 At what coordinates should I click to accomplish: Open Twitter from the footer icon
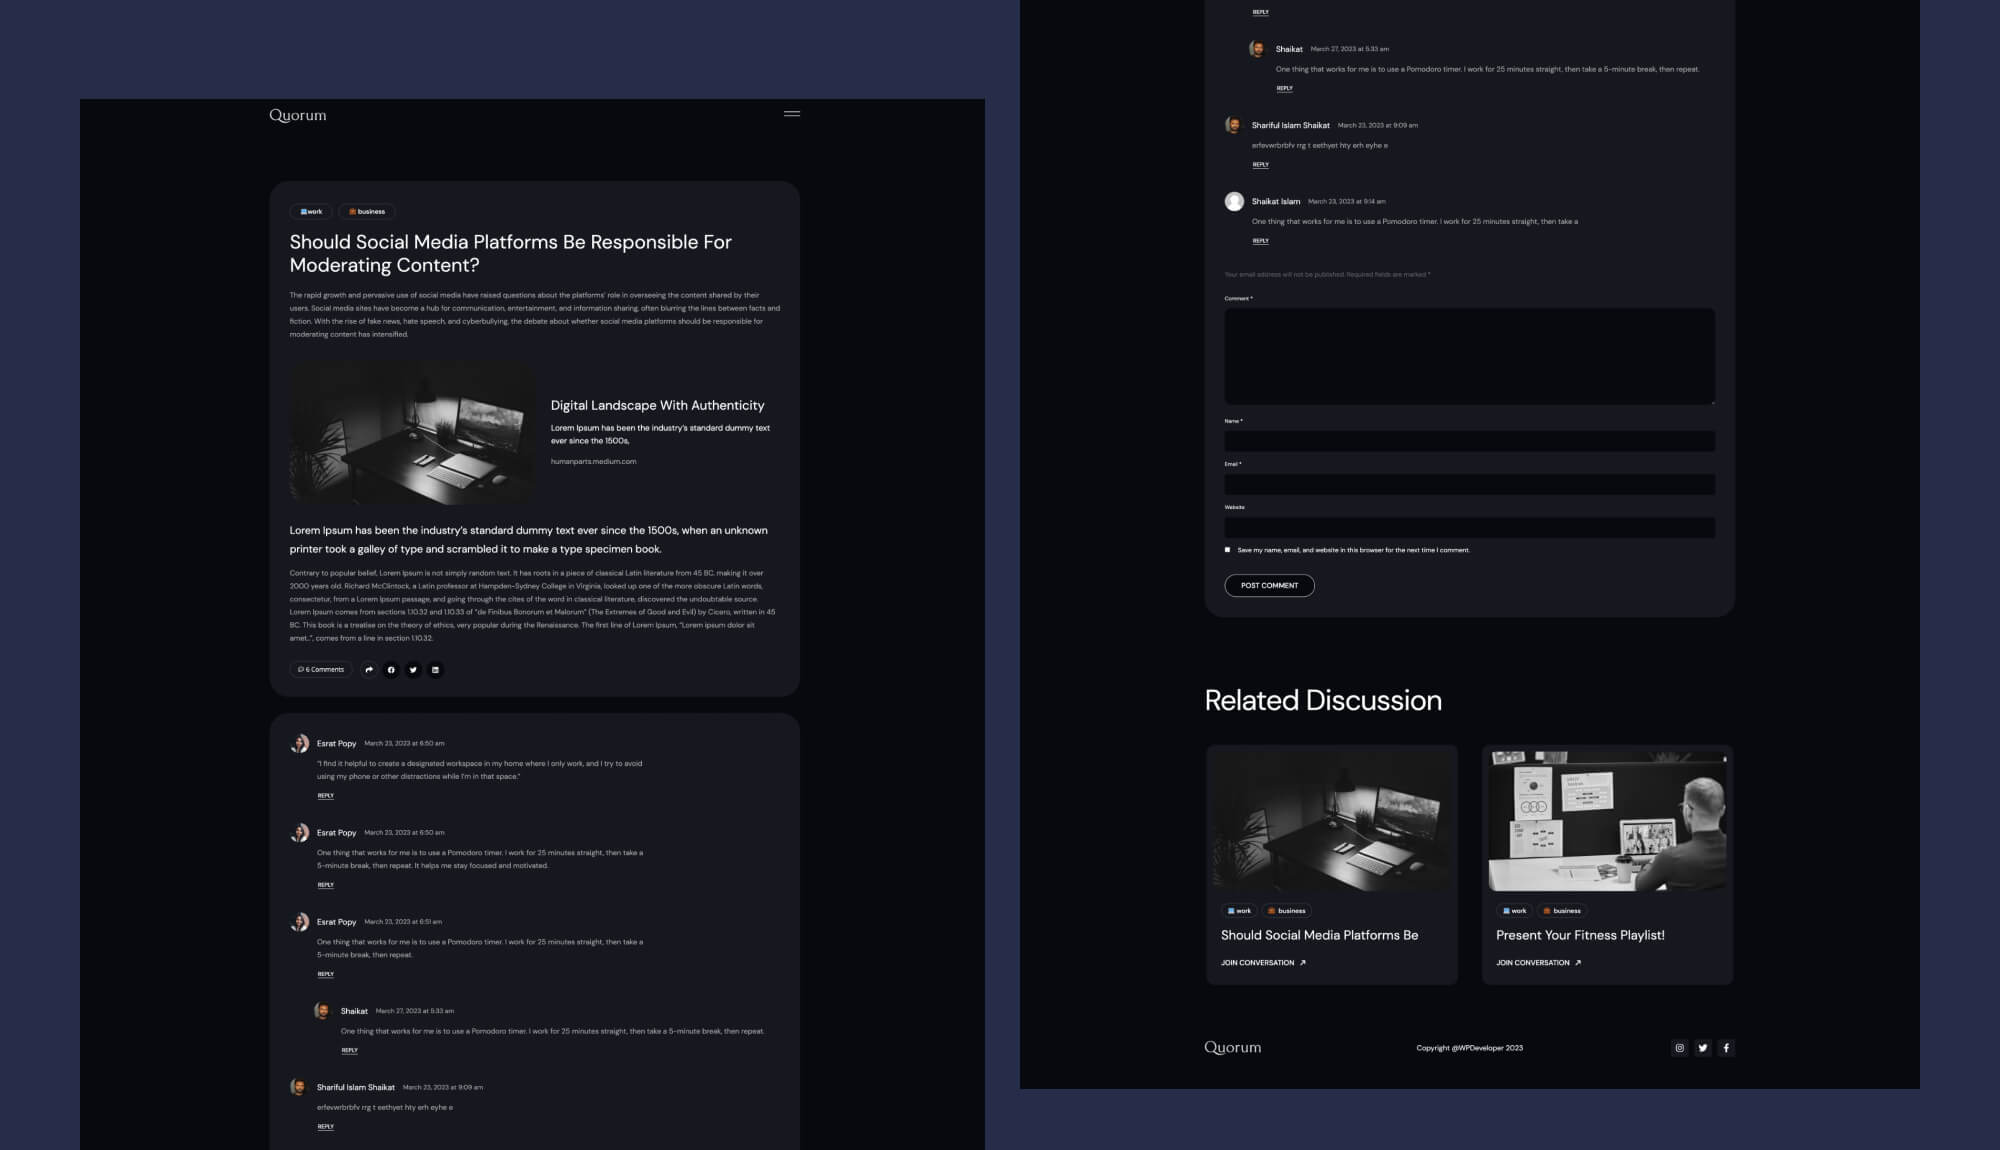(1703, 1048)
